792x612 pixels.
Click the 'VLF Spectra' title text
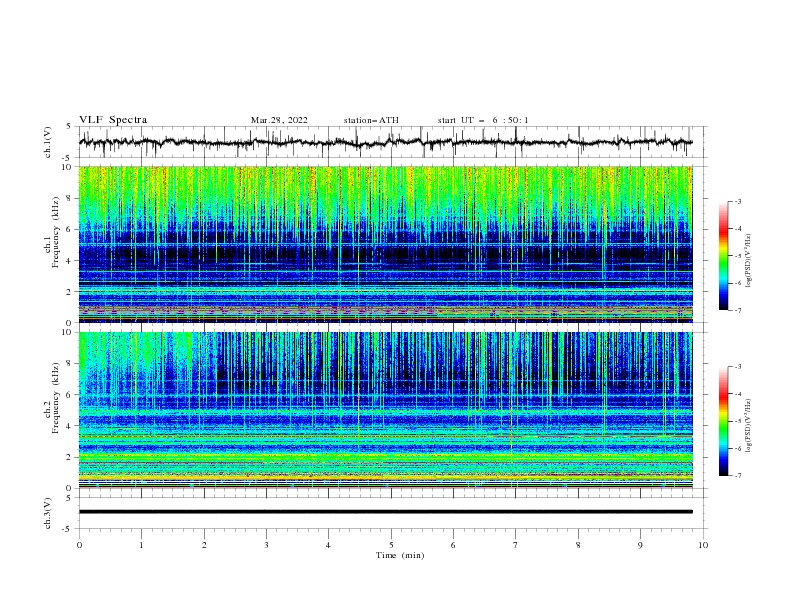(113, 120)
